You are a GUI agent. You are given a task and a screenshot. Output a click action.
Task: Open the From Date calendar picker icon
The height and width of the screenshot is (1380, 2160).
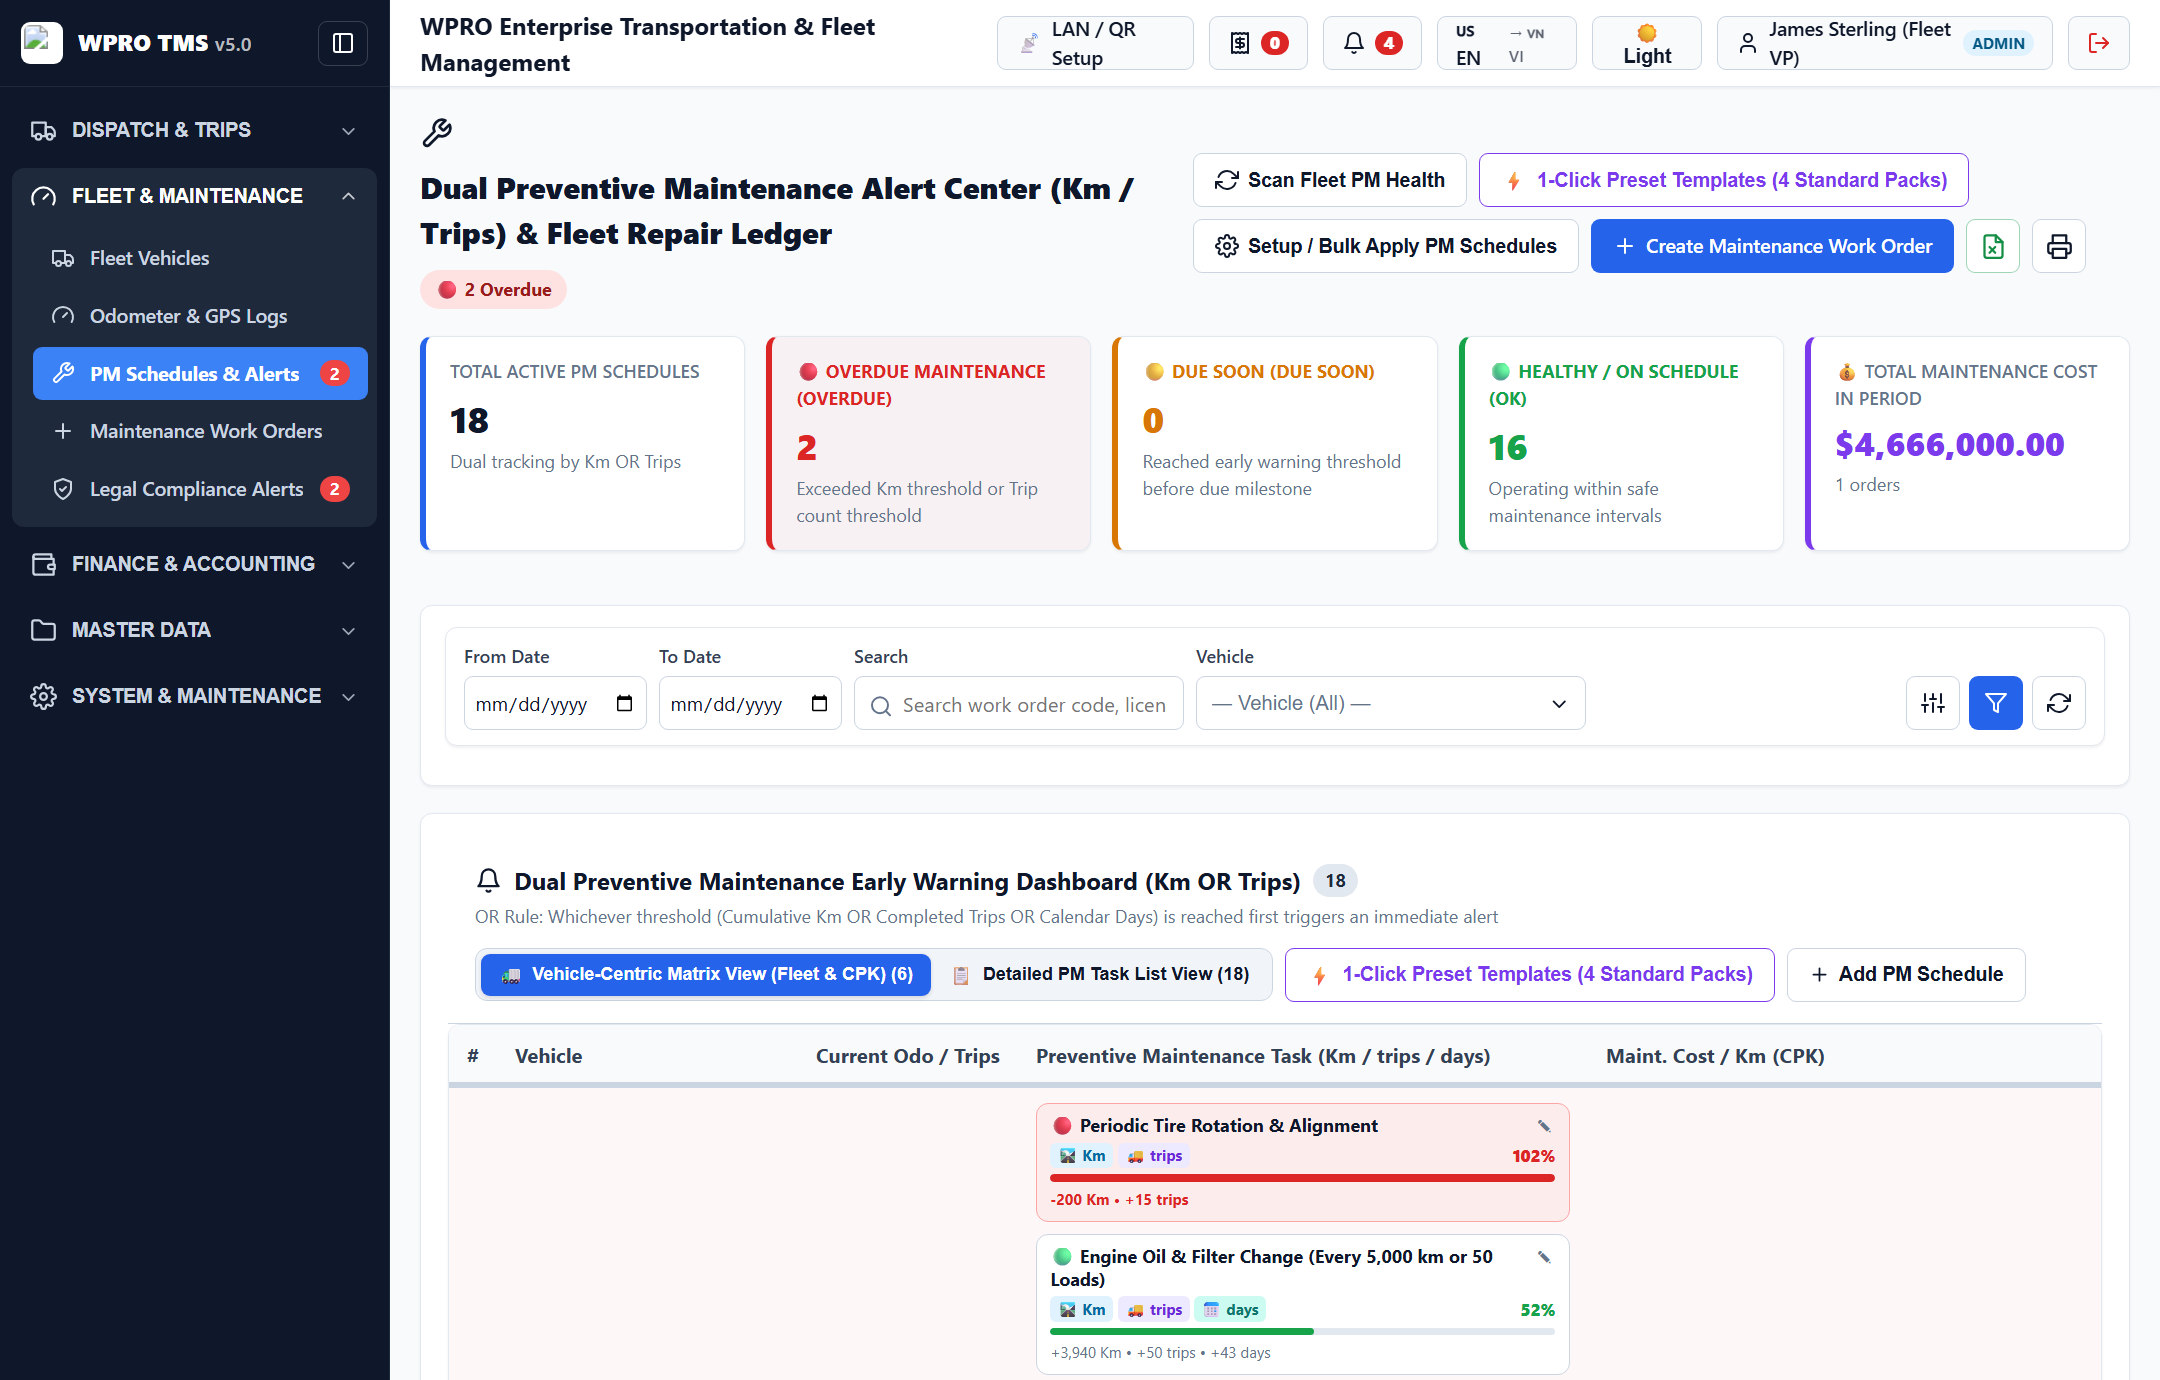point(624,703)
